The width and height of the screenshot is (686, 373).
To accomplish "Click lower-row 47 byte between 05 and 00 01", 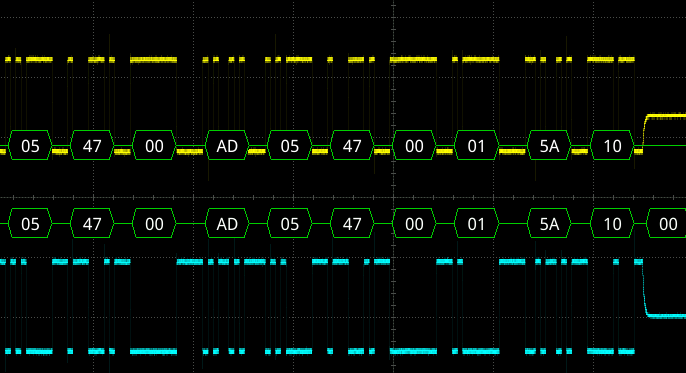I will (x=352, y=223).
